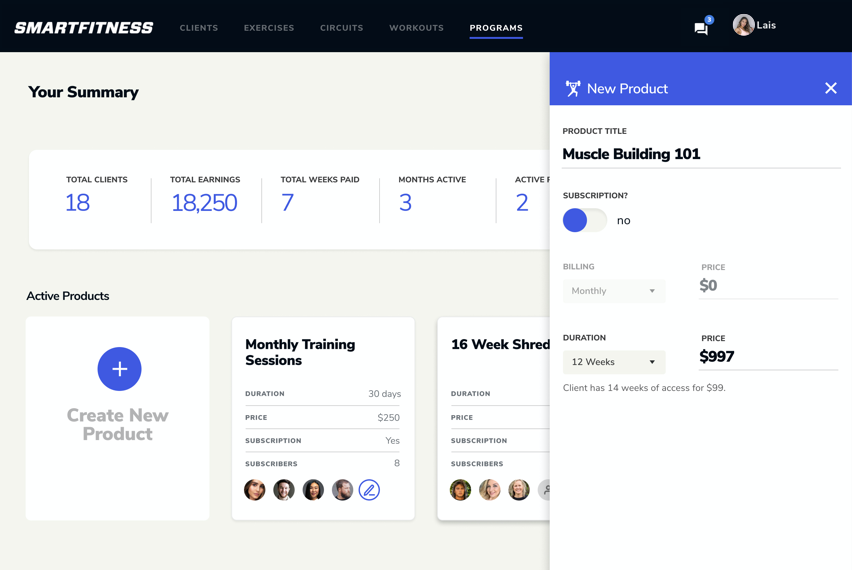Toggle the Subscription switch
The width and height of the screenshot is (852, 570).
(x=585, y=220)
